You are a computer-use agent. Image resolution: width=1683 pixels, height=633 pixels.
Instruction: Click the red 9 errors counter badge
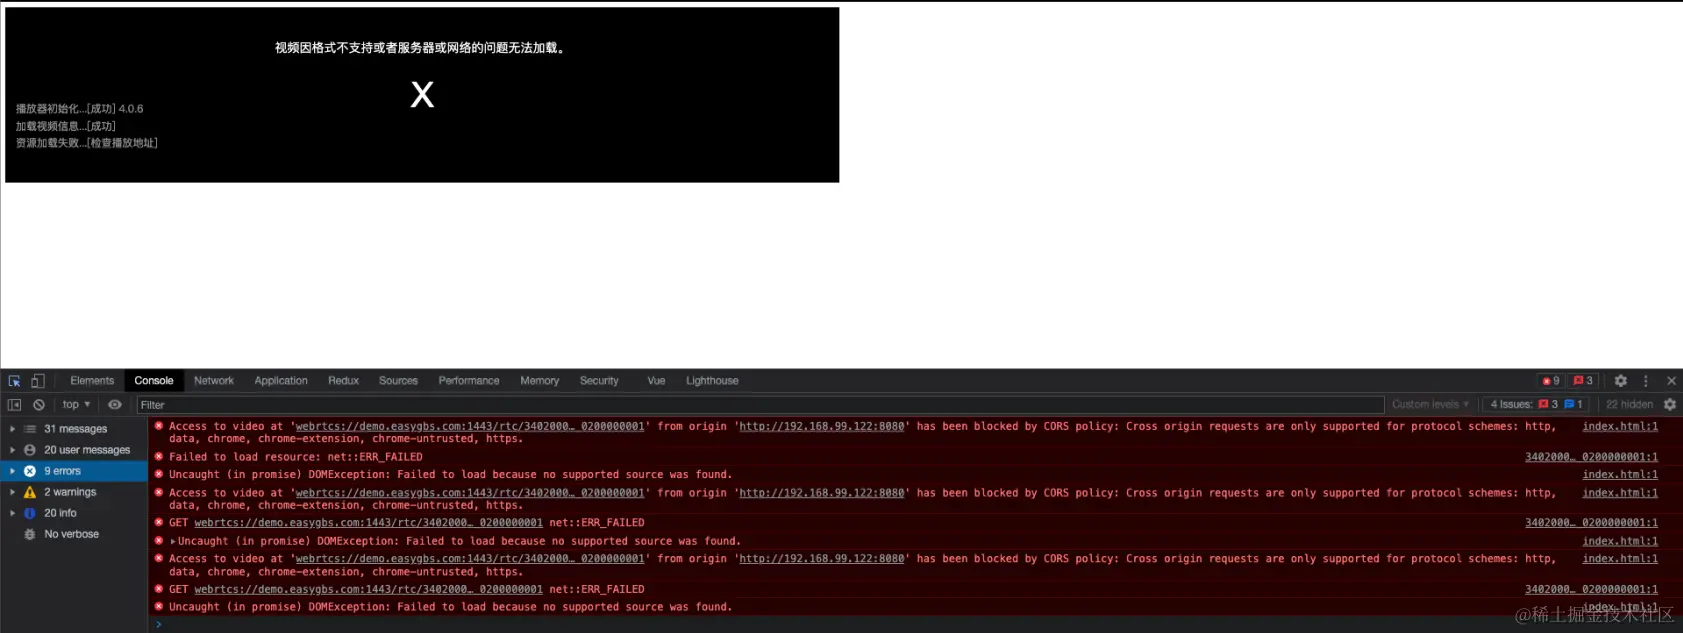[x=1551, y=381]
